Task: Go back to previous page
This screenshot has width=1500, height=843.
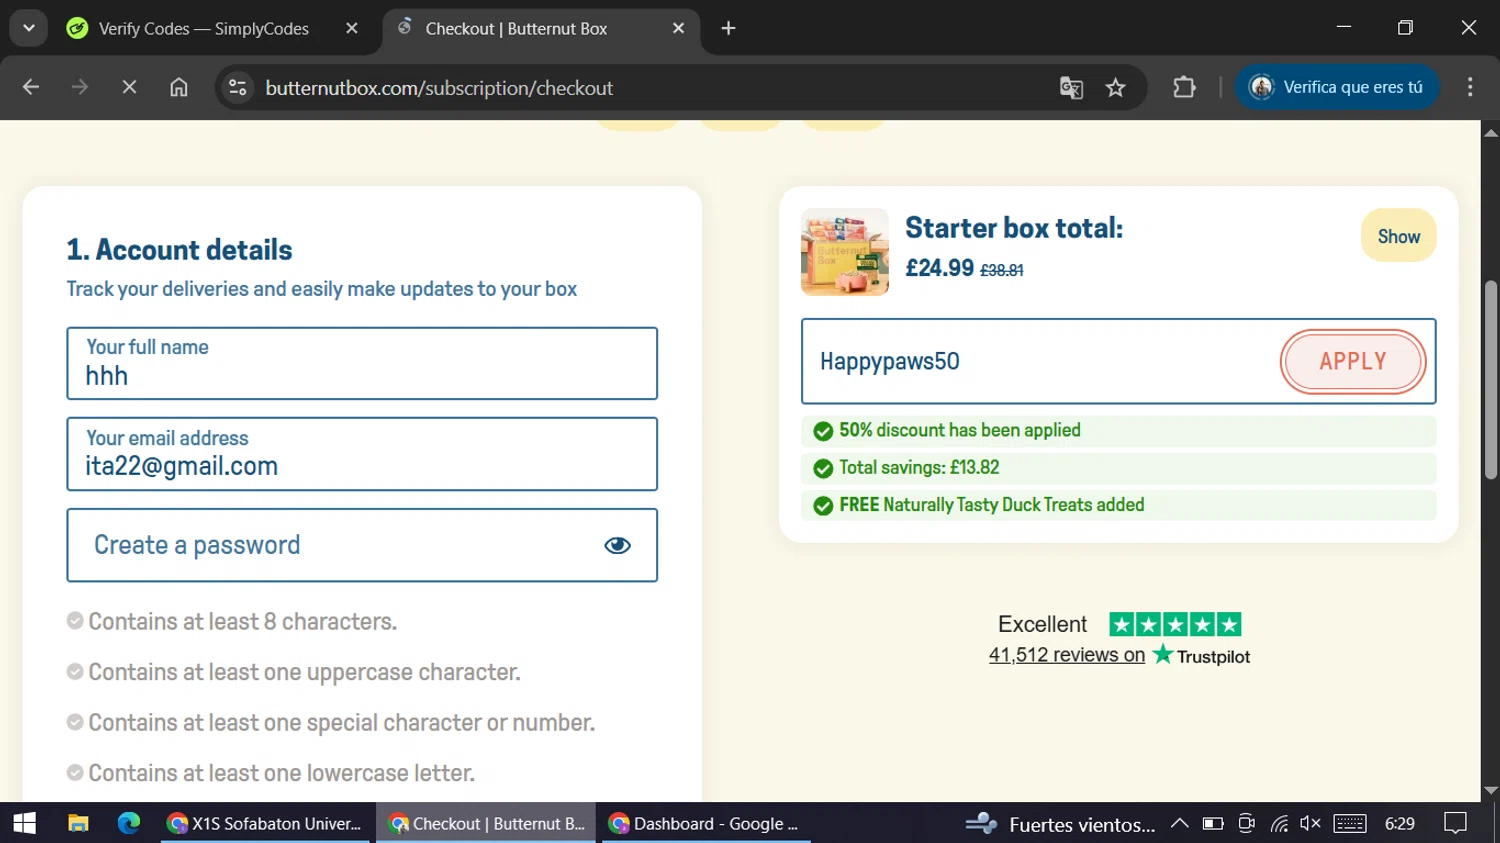Action: [x=31, y=88]
